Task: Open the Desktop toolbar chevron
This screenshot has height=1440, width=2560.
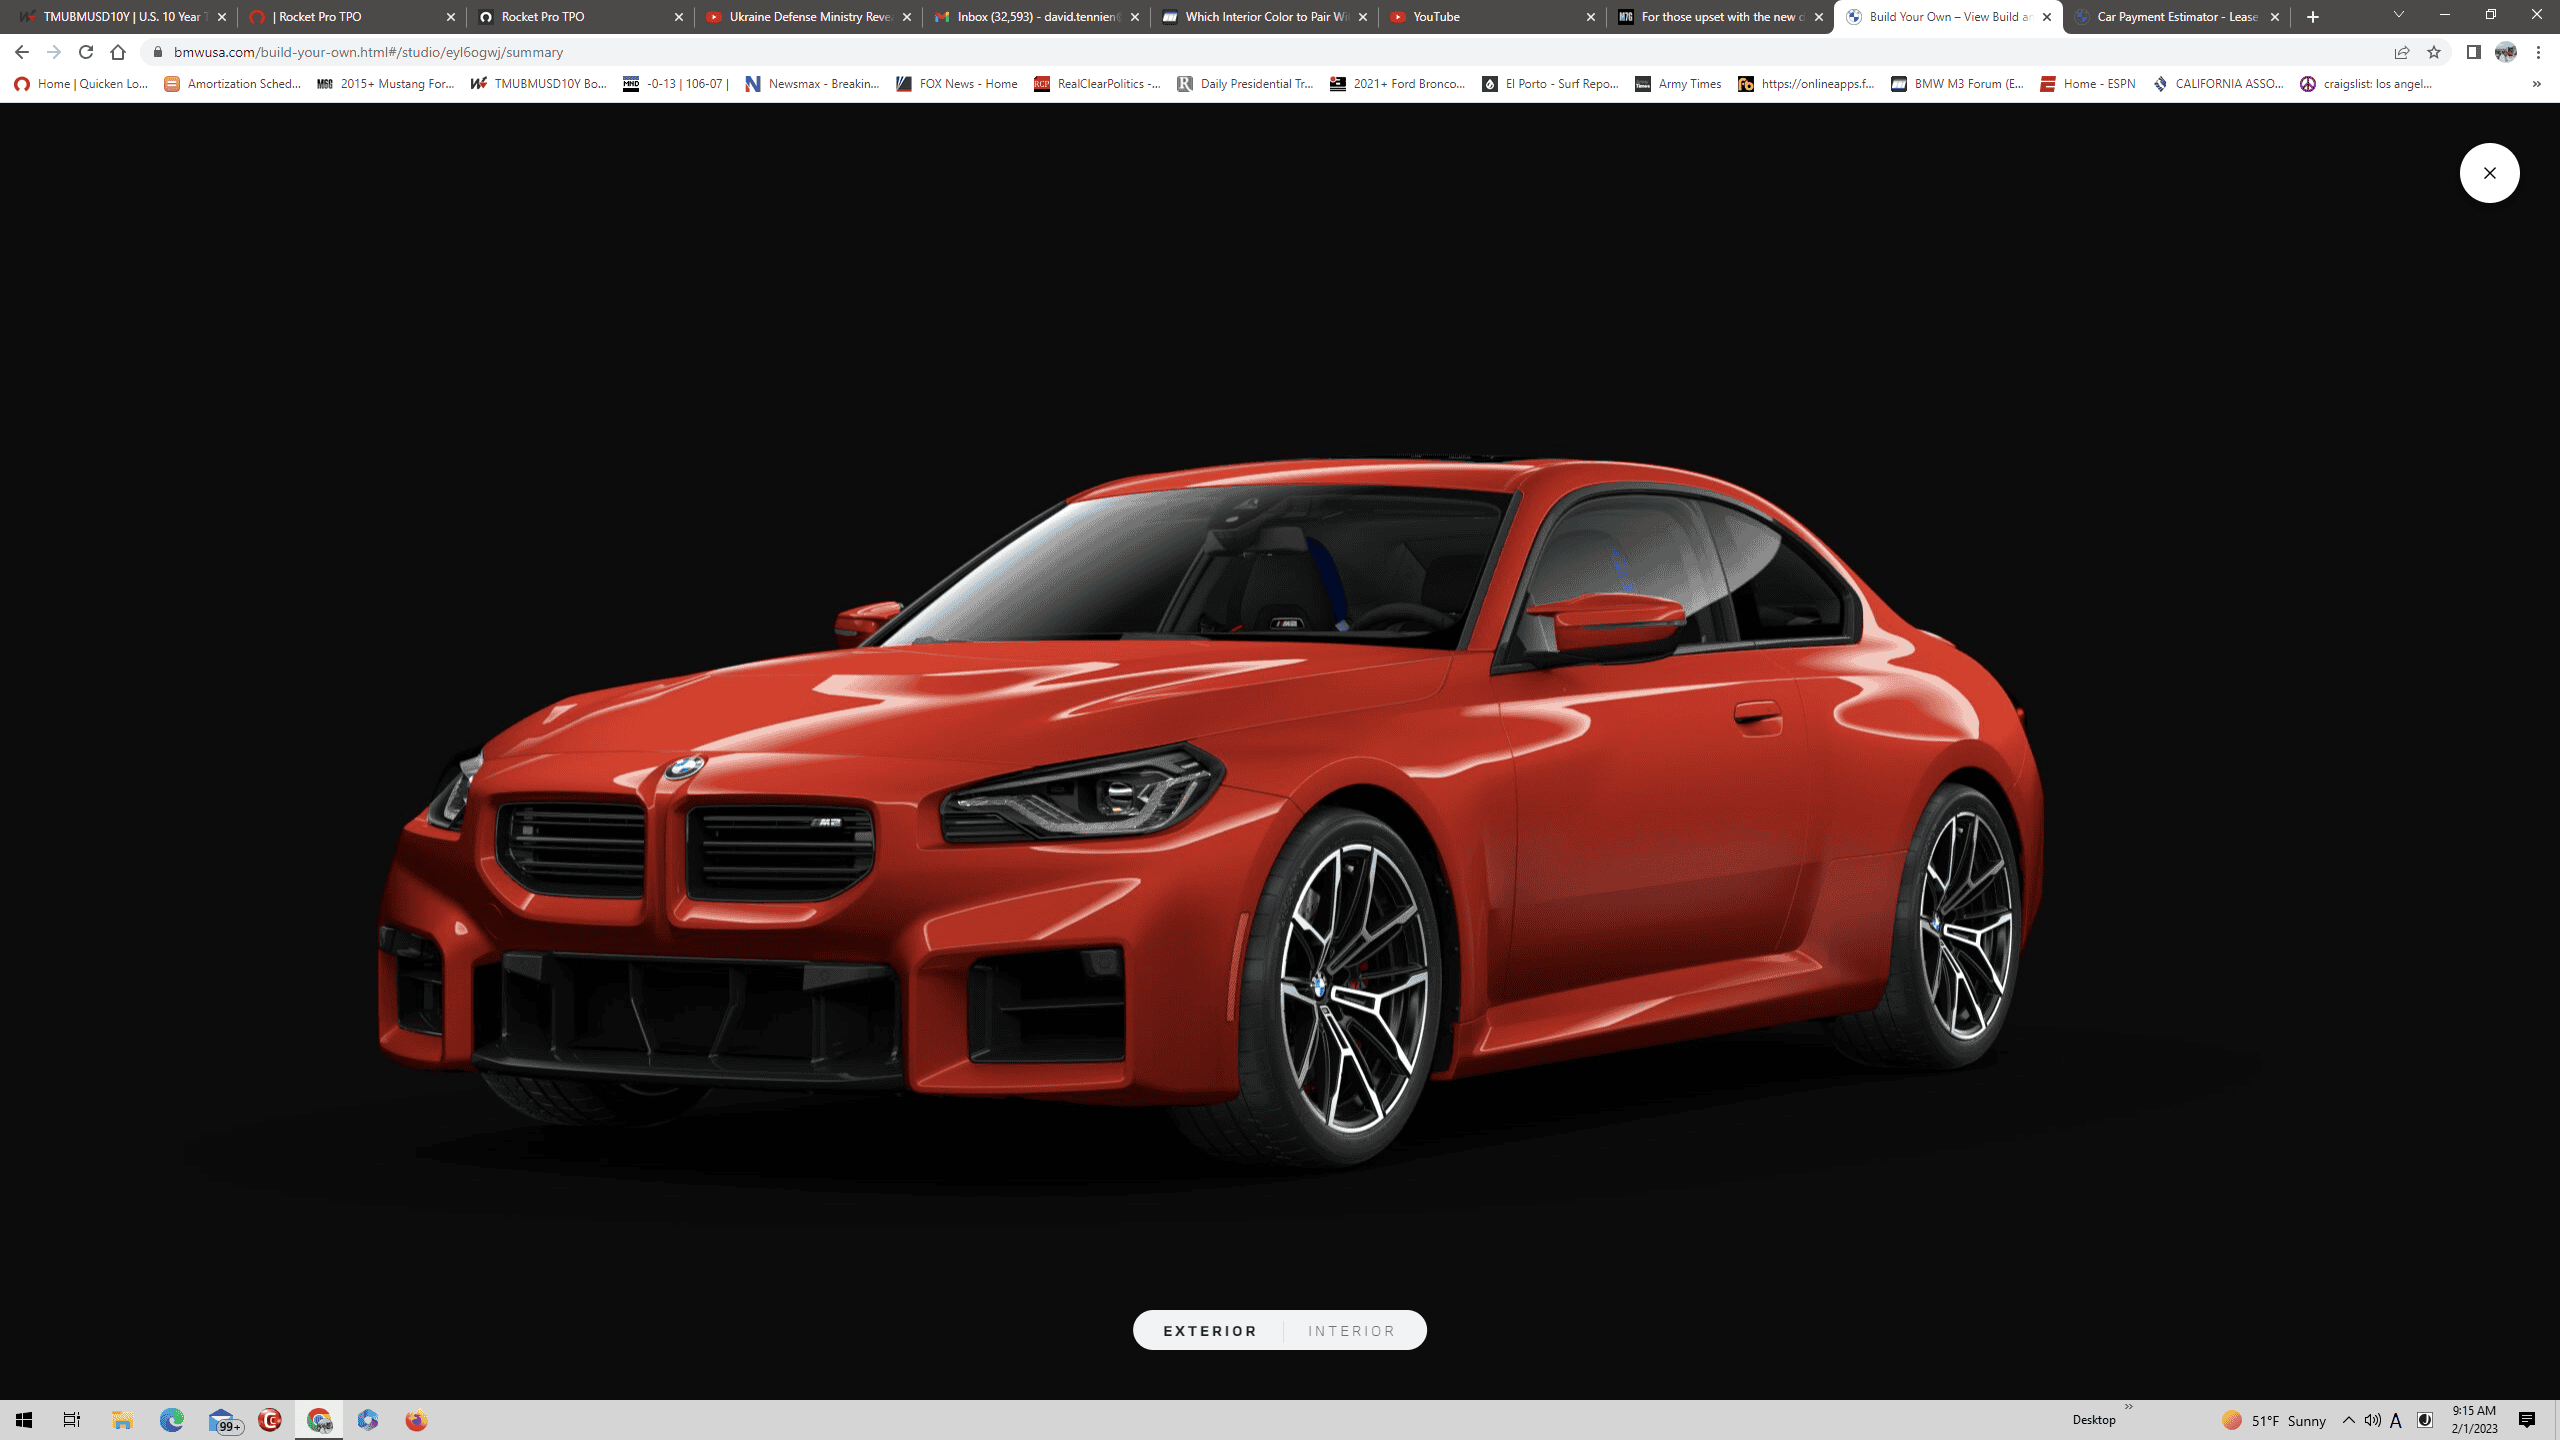Action: 2129,1408
